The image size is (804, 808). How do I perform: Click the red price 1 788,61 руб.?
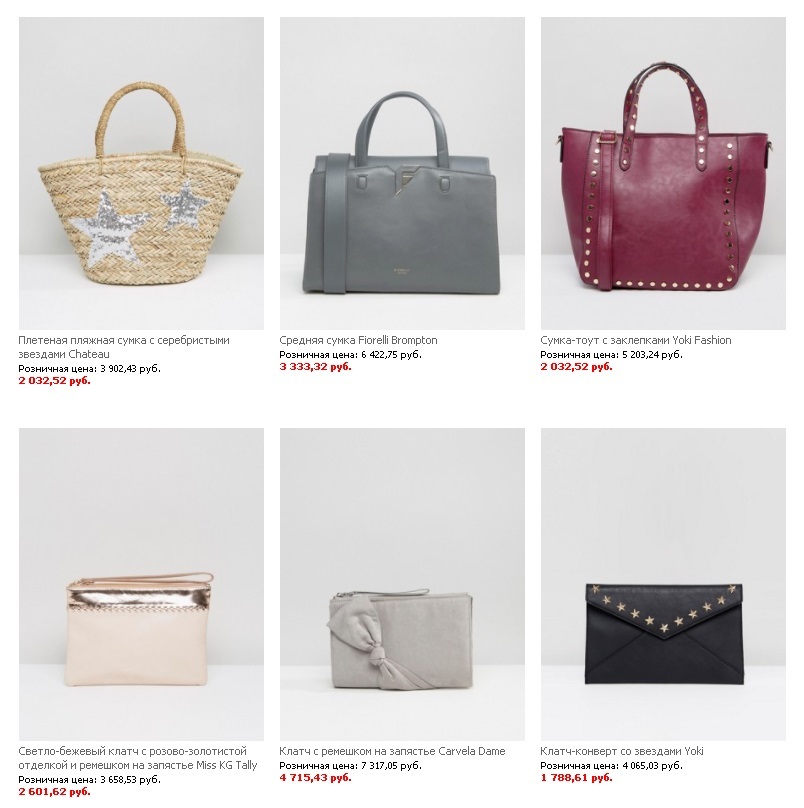[576, 778]
